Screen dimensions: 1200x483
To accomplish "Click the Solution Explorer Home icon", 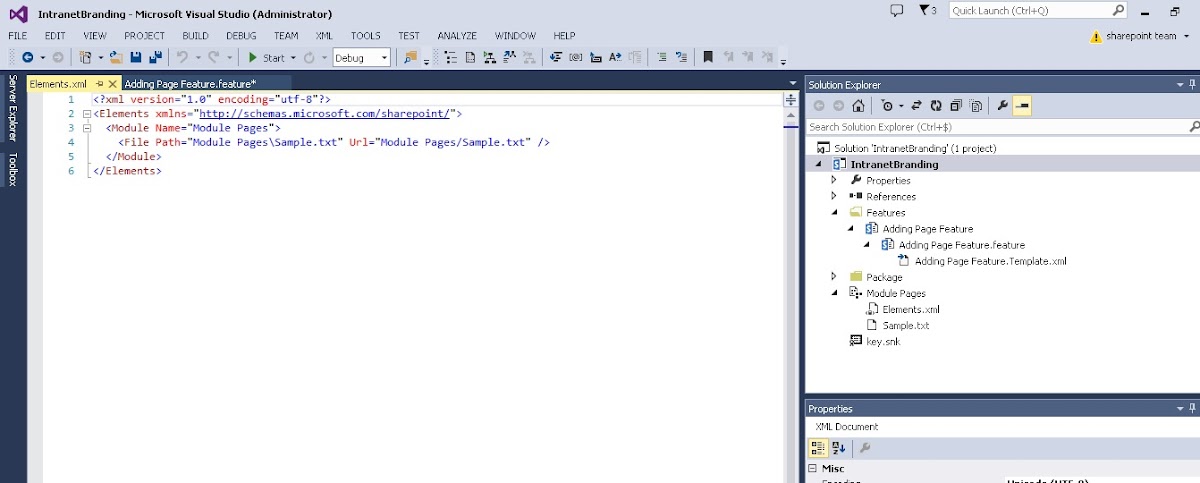I will pos(858,105).
